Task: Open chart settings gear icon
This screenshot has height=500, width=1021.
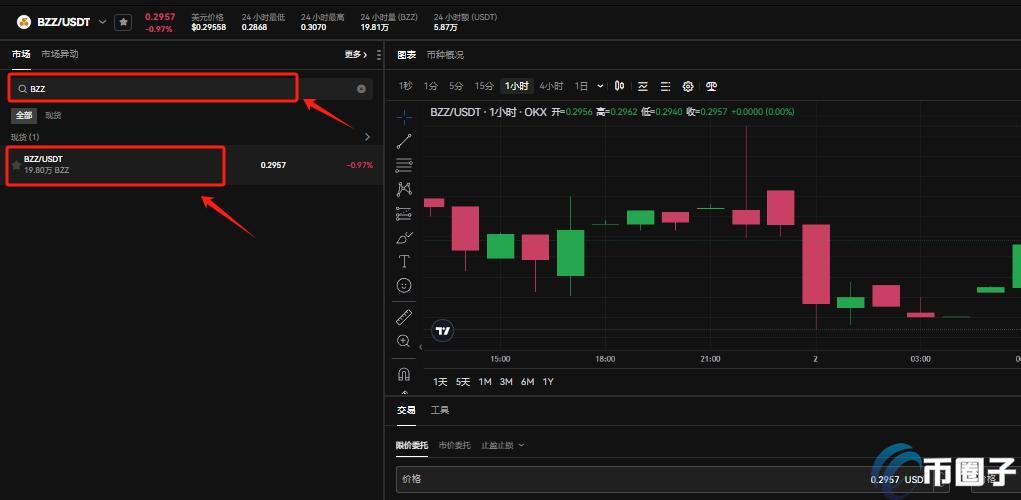Action: 688,86
